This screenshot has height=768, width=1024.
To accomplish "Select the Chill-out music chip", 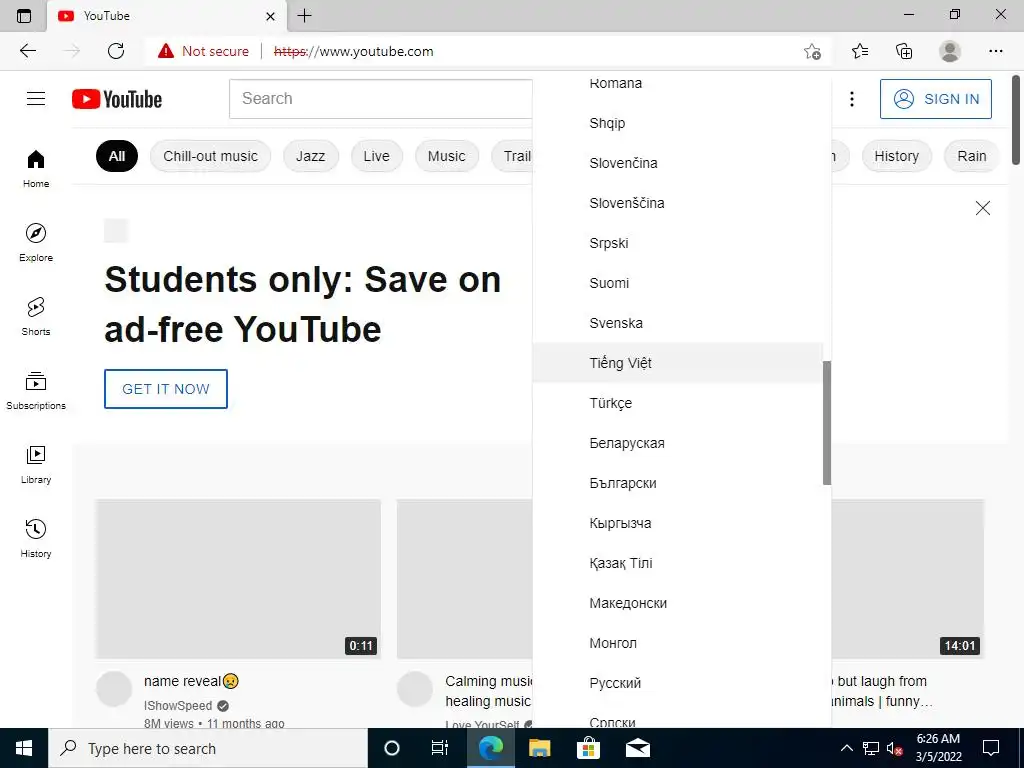I will click(210, 156).
